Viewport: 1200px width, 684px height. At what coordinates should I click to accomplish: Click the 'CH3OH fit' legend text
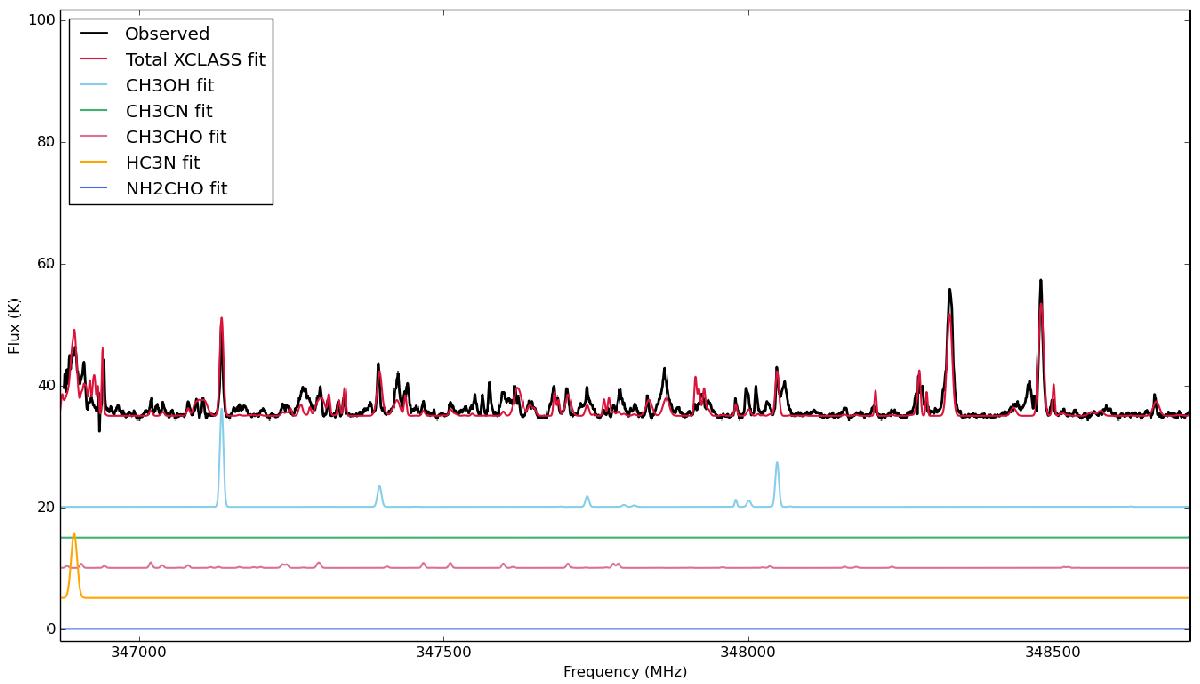(x=169, y=86)
